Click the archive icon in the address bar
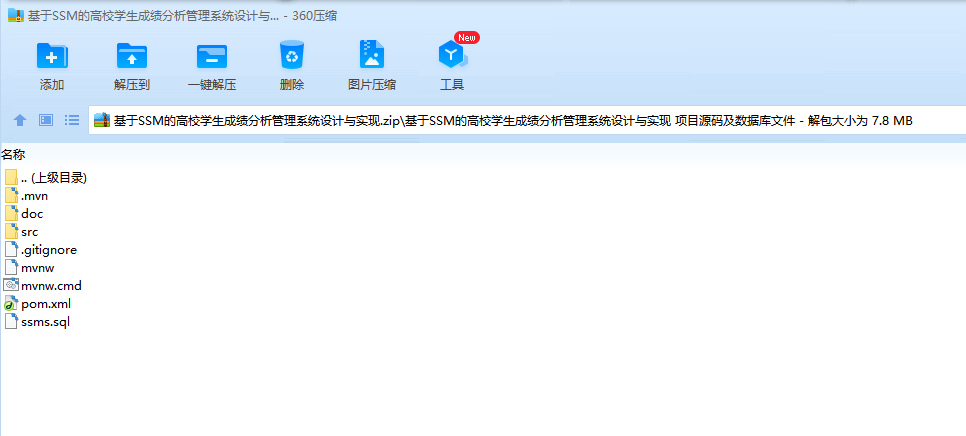Viewport: 966px width, 436px height. 102,121
